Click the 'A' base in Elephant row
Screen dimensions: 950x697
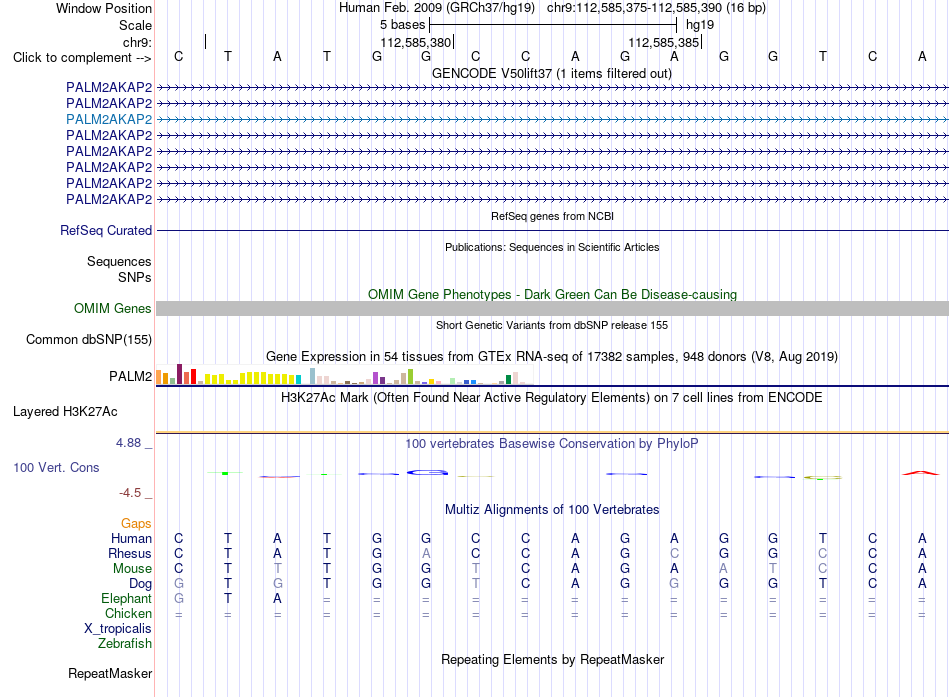tap(277, 598)
